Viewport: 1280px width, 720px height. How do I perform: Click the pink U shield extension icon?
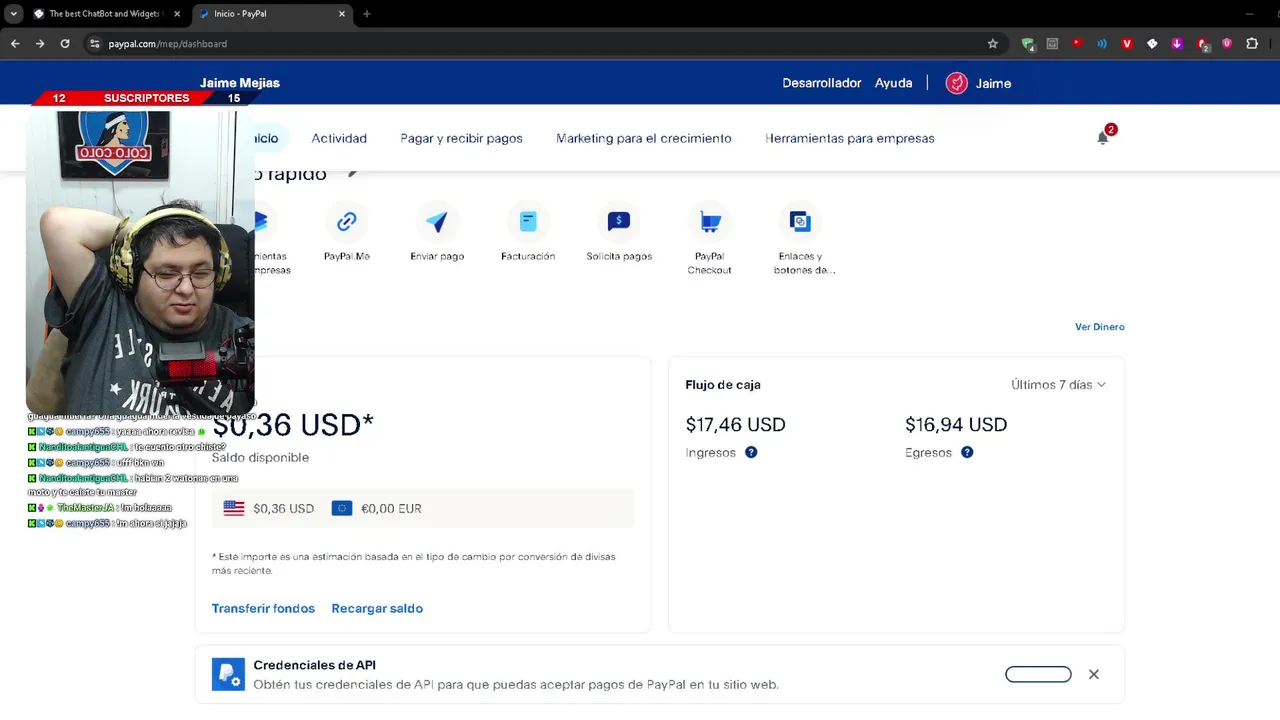click(x=1227, y=44)
